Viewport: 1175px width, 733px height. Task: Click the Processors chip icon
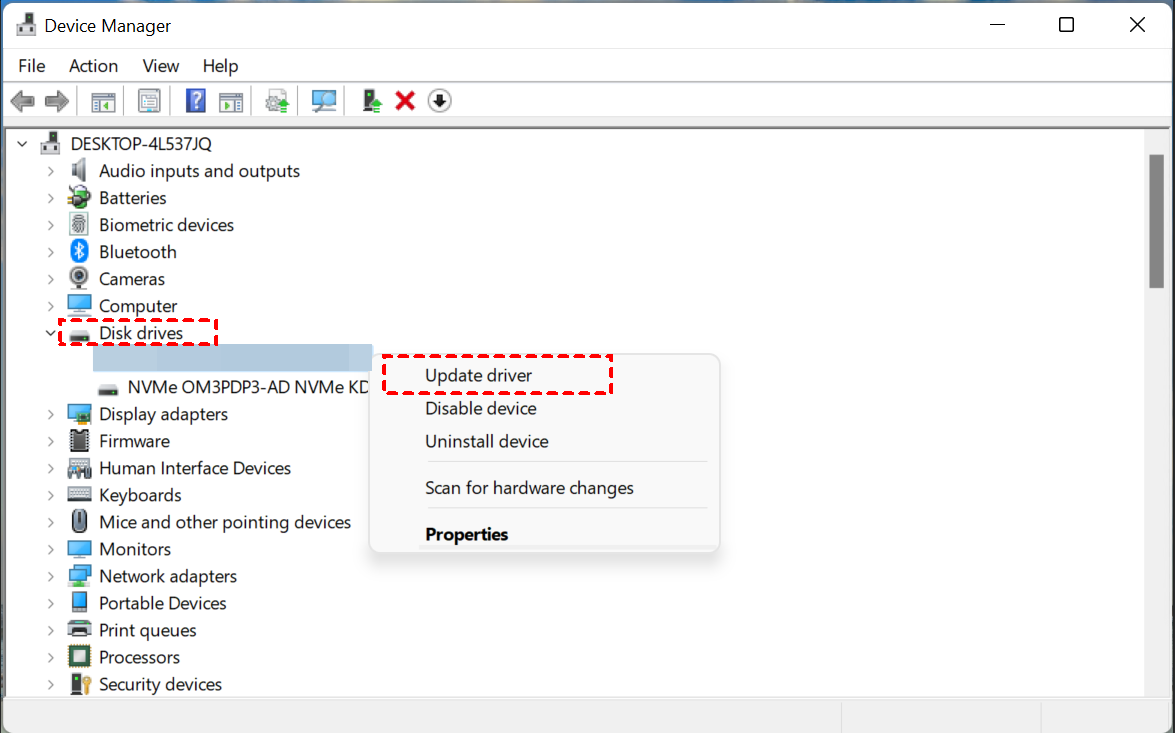(79, 657)
